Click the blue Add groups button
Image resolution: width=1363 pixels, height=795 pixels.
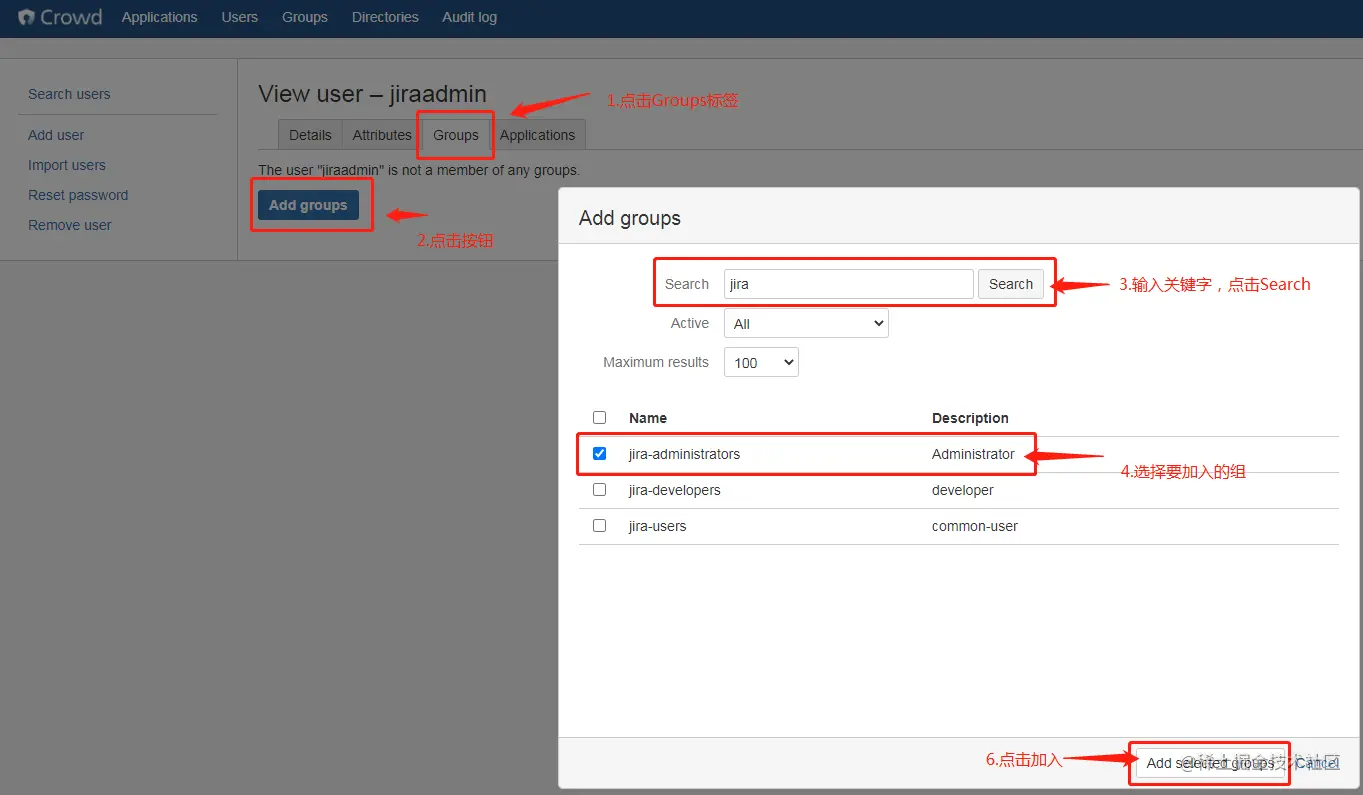coord(308,205)
